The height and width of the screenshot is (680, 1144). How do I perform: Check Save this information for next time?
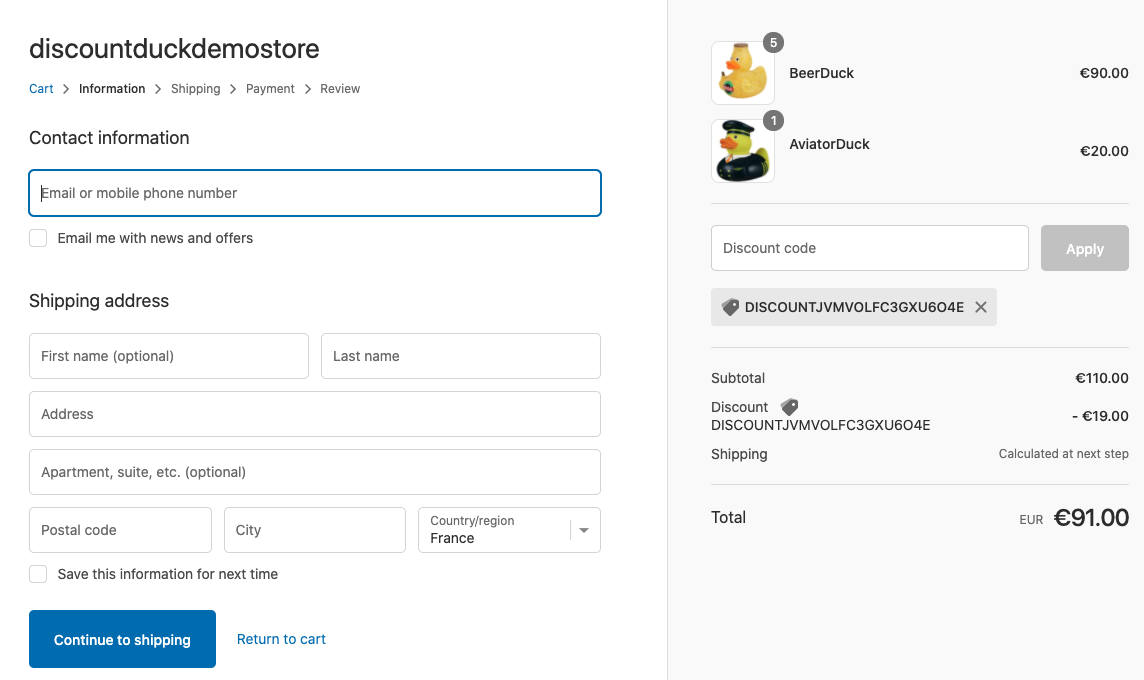(38, 574)
